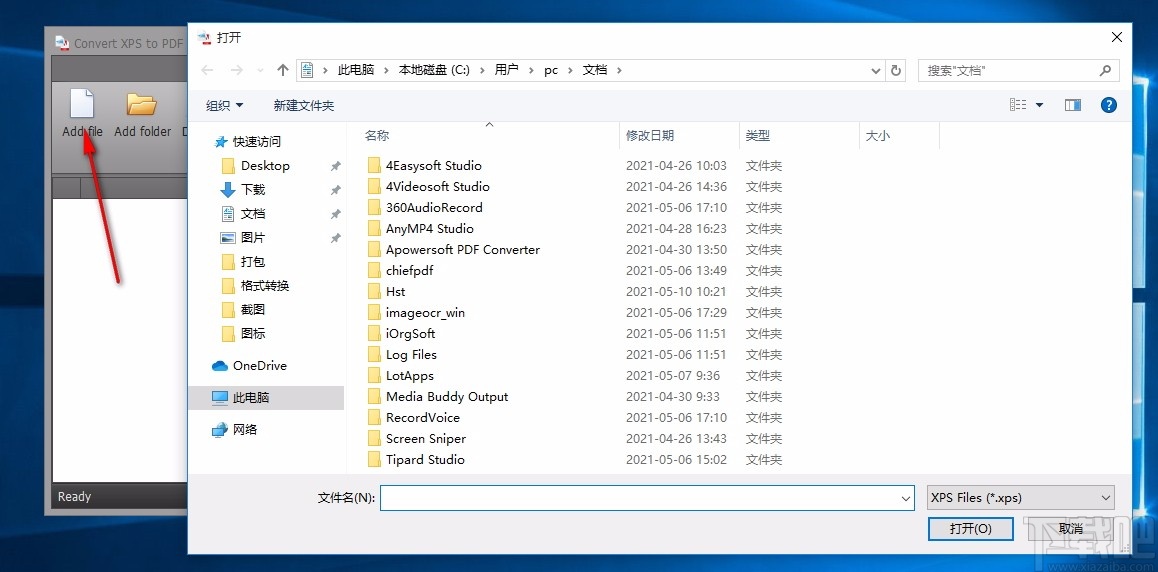Change the view layout icon
1158x572 pixels.
[1018, 106]
